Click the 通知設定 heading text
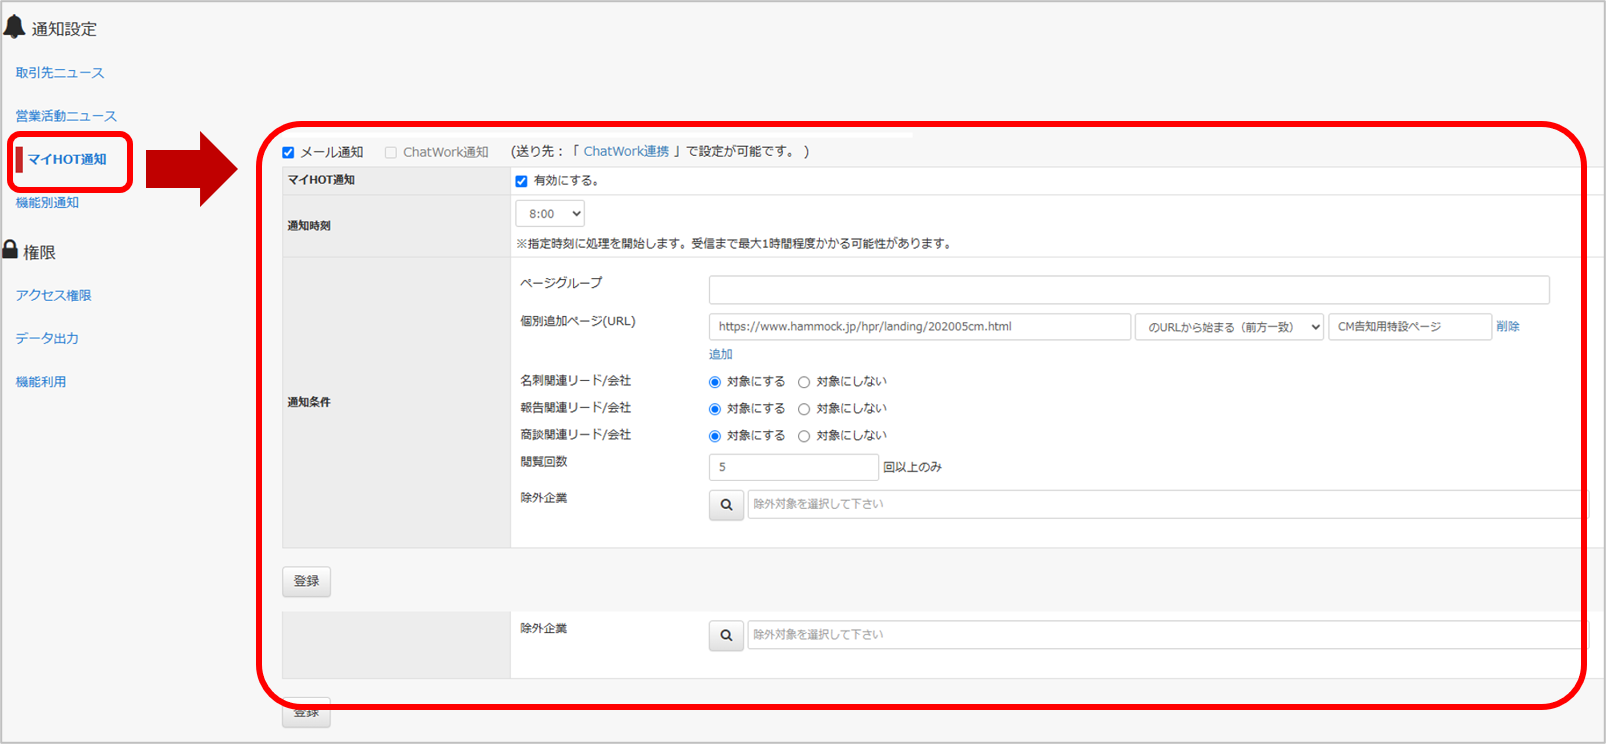Screen dimensions: 1606x744 64,29
